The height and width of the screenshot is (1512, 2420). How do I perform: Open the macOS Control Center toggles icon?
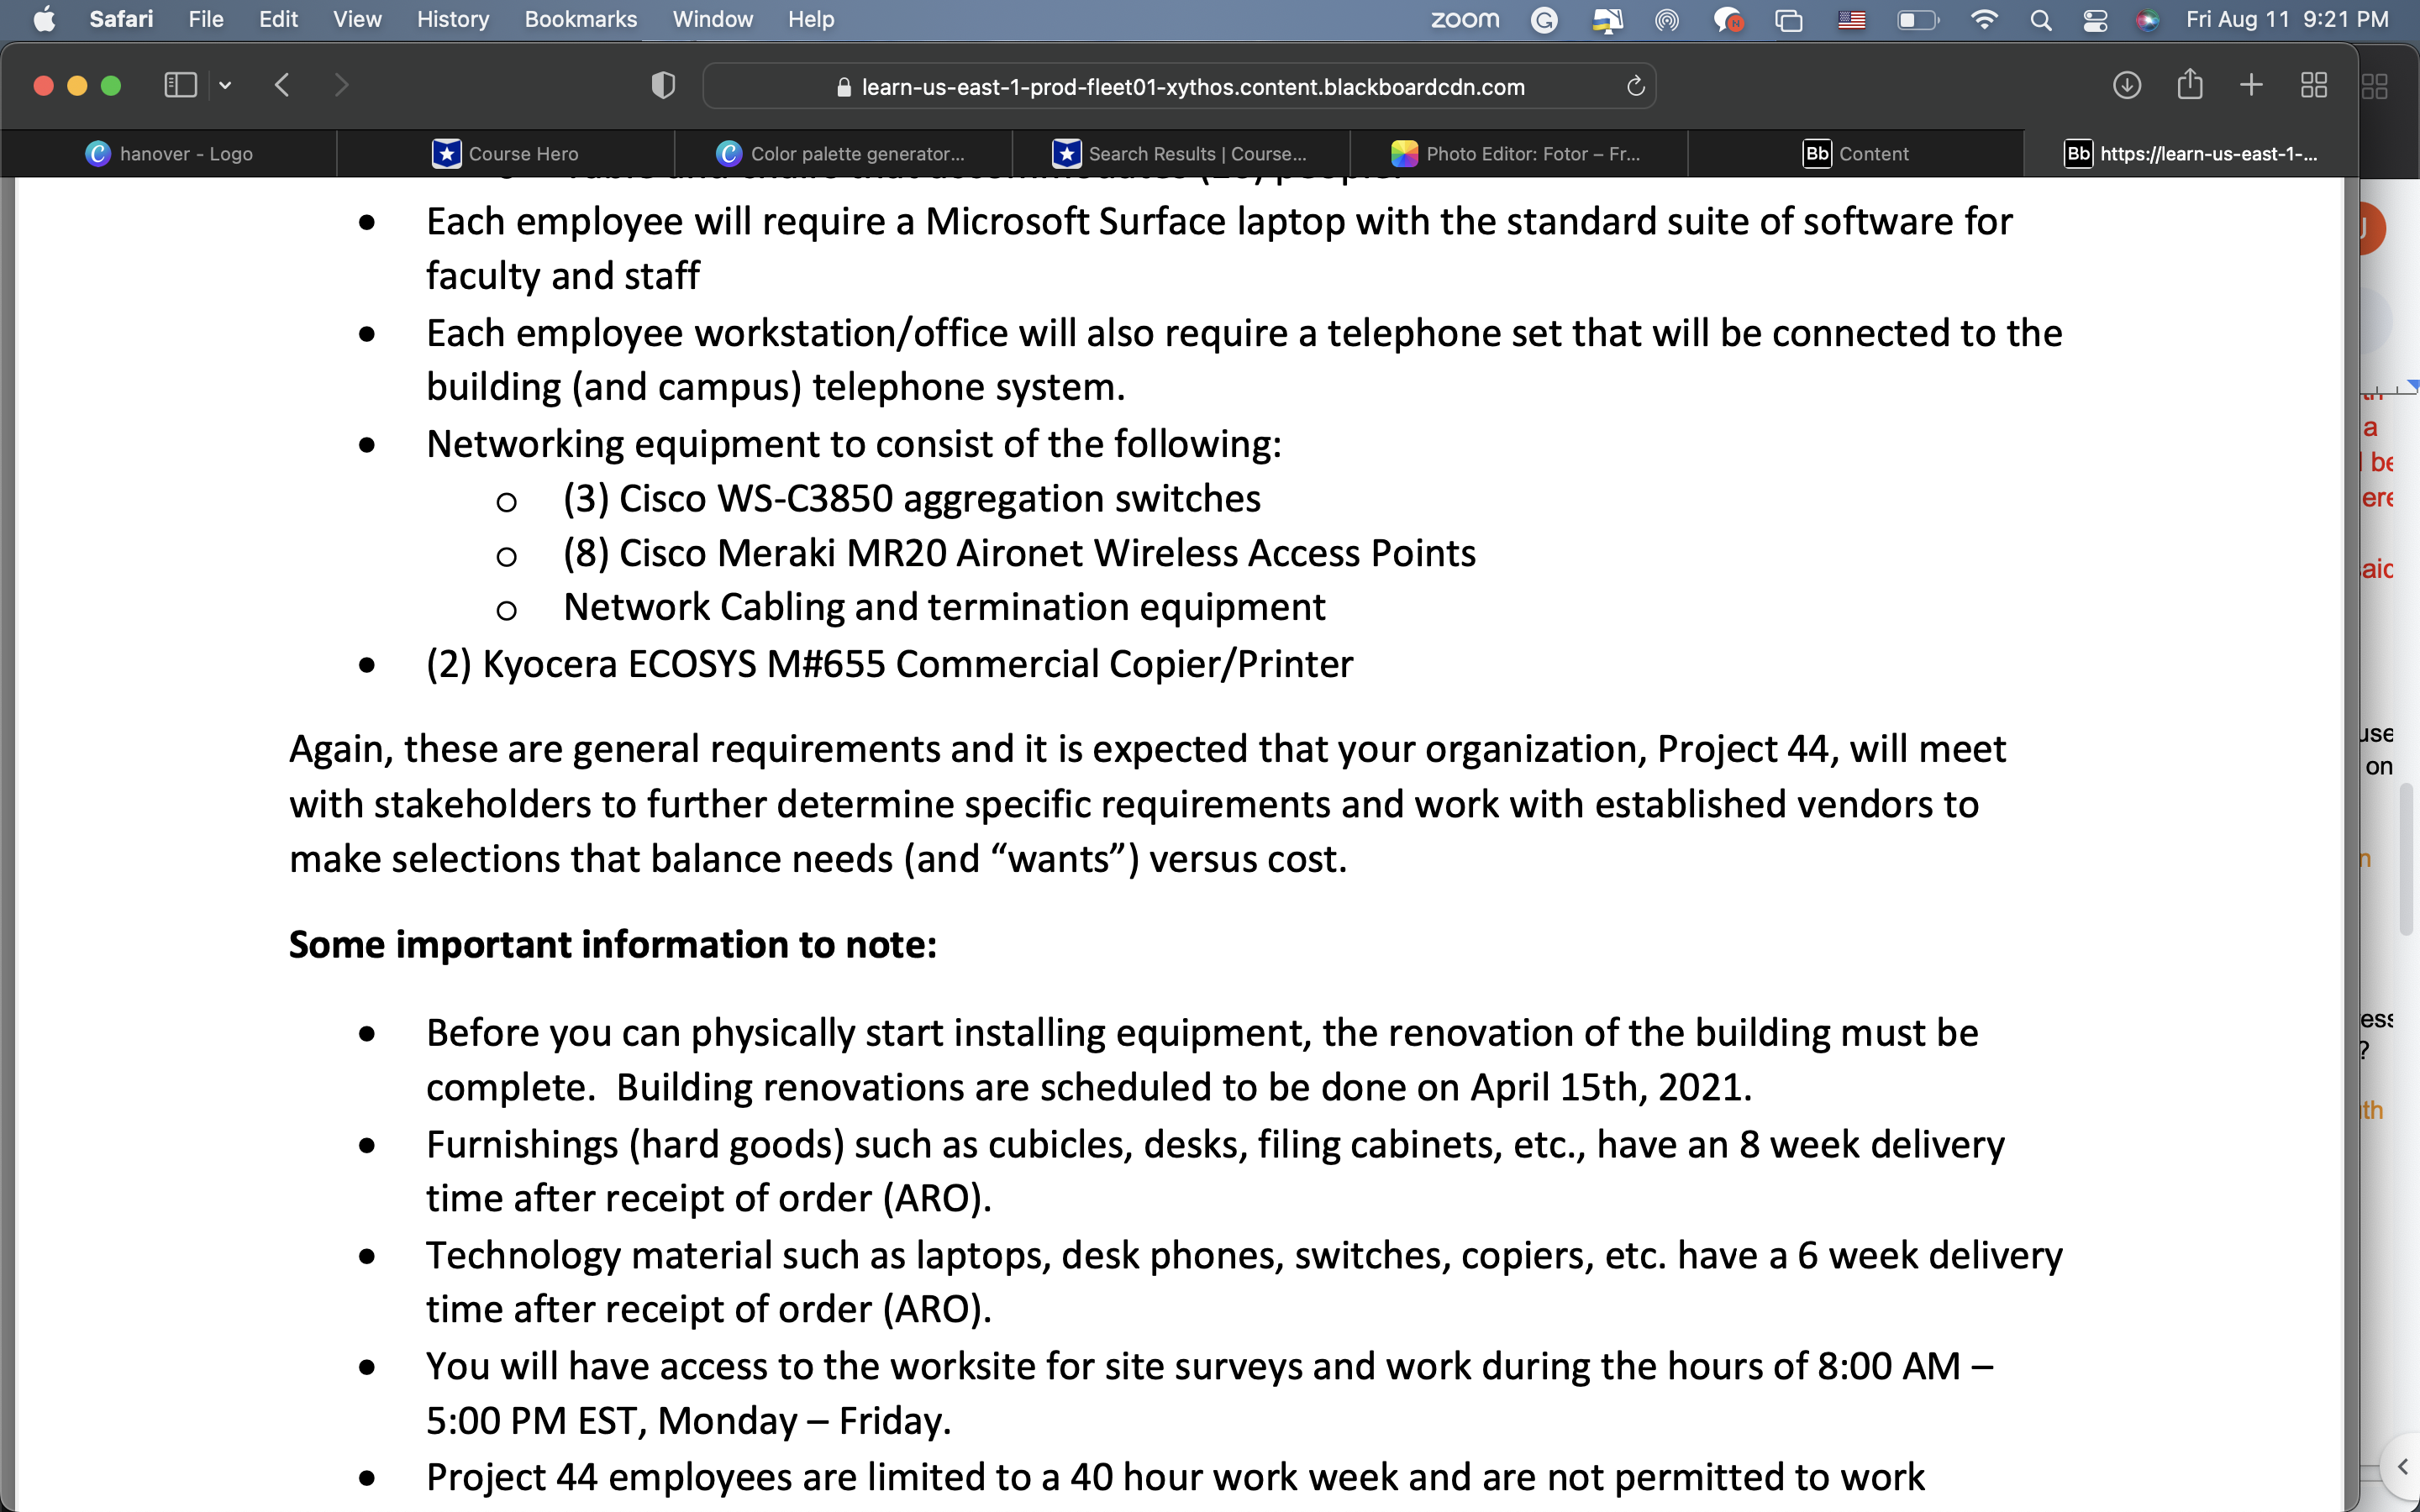2094,20
